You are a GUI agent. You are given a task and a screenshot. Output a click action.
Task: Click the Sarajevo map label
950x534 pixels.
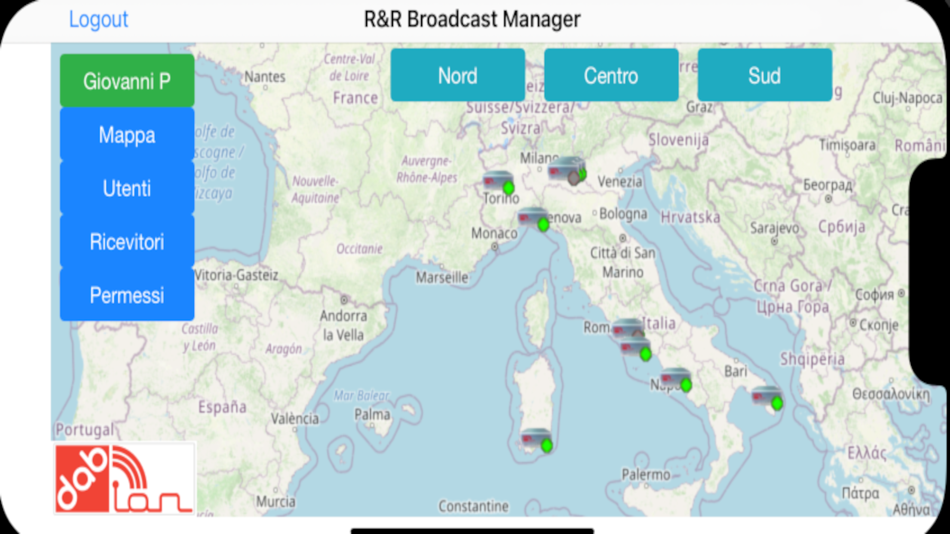click(x=774, y=228)
